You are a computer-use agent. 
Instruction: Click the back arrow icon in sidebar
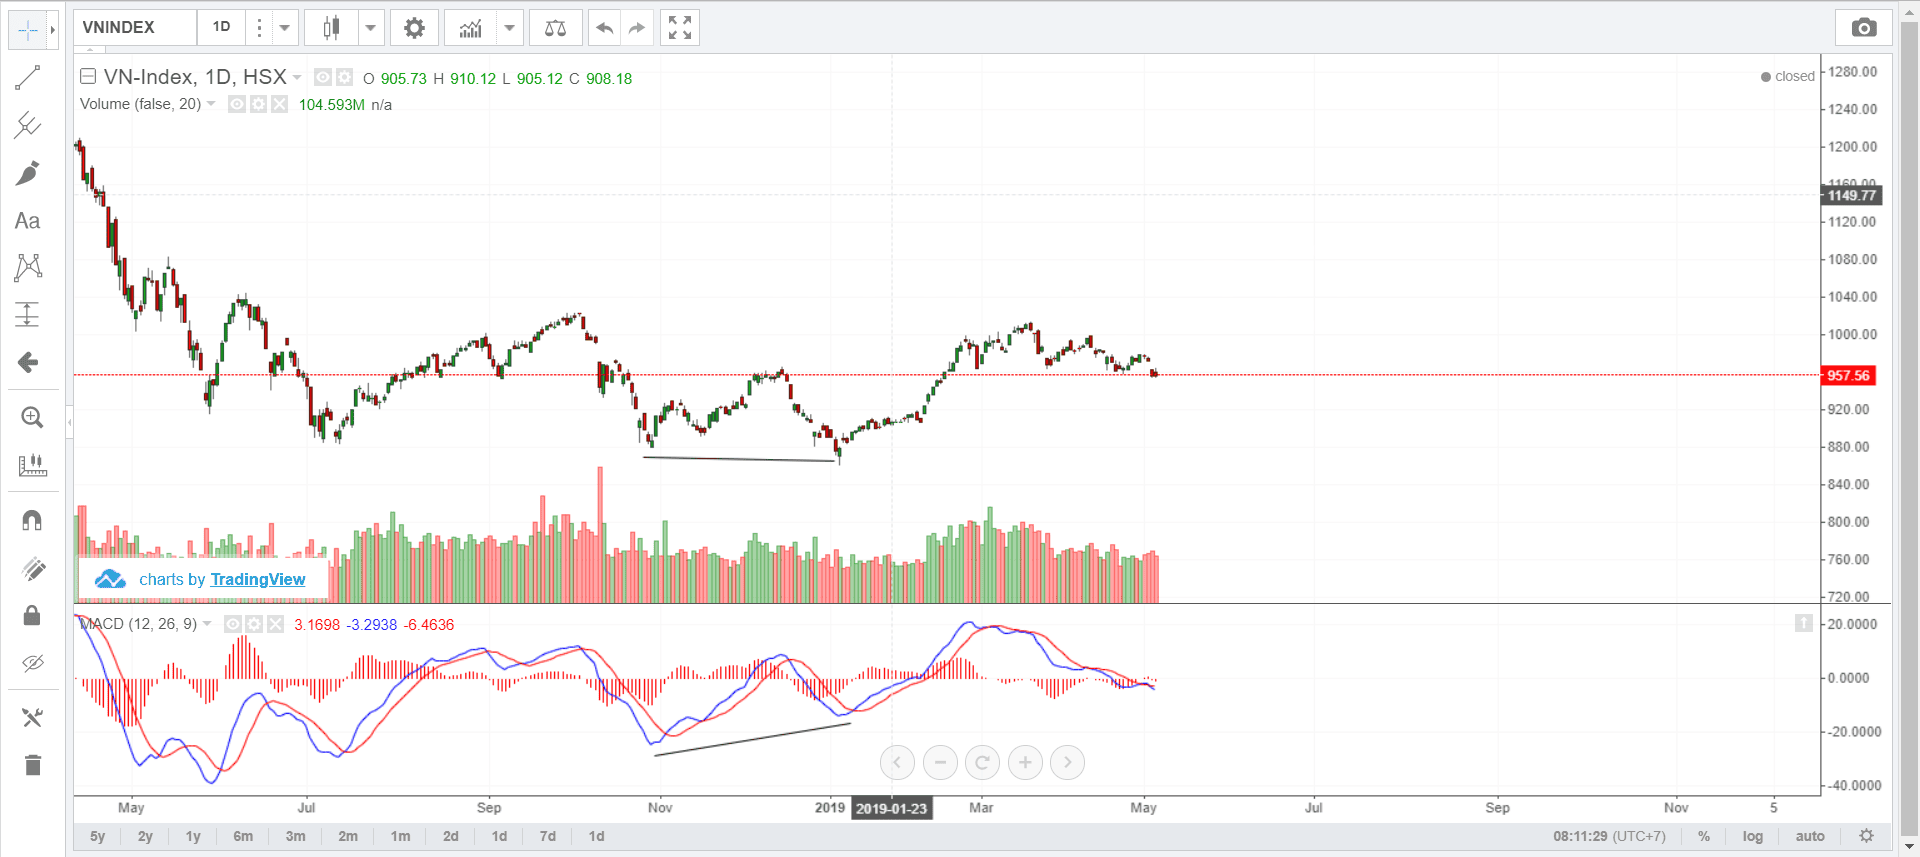pyautogui.click(x=28, y=362)
